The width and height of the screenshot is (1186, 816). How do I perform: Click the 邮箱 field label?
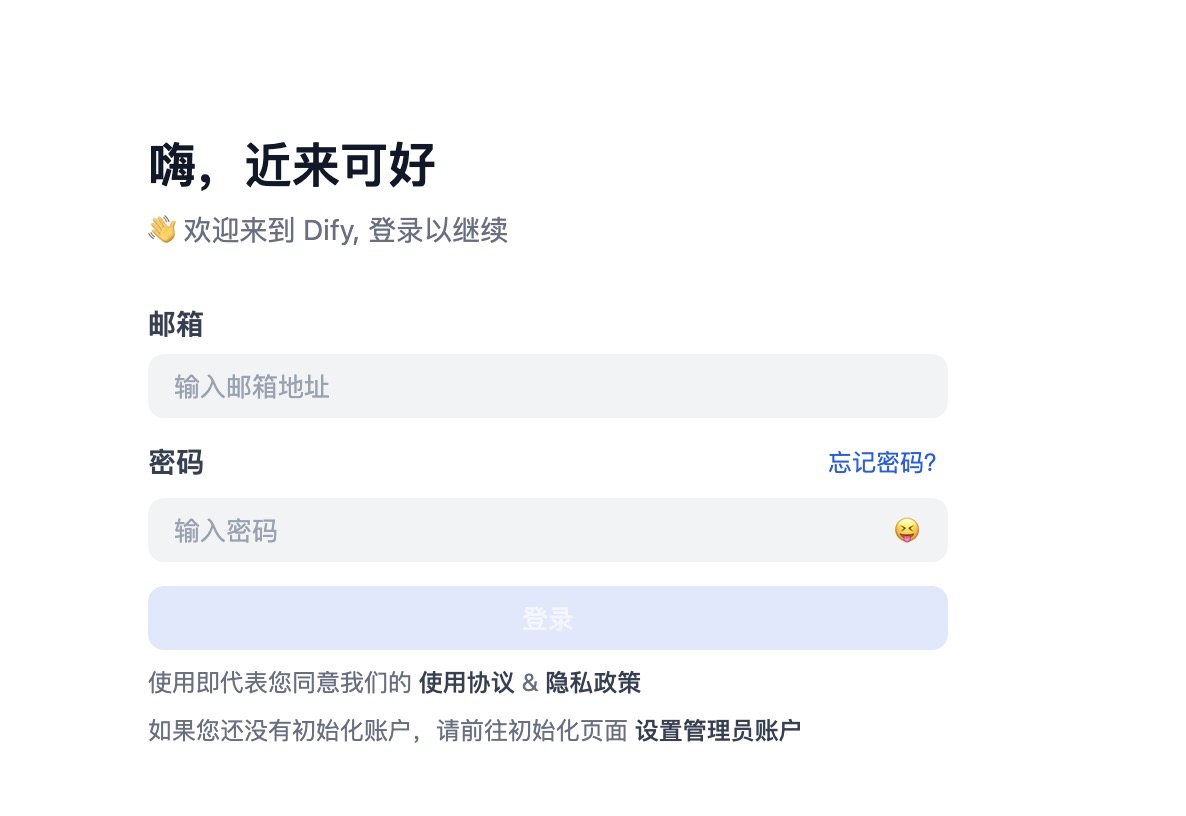[x=176, y=324]
